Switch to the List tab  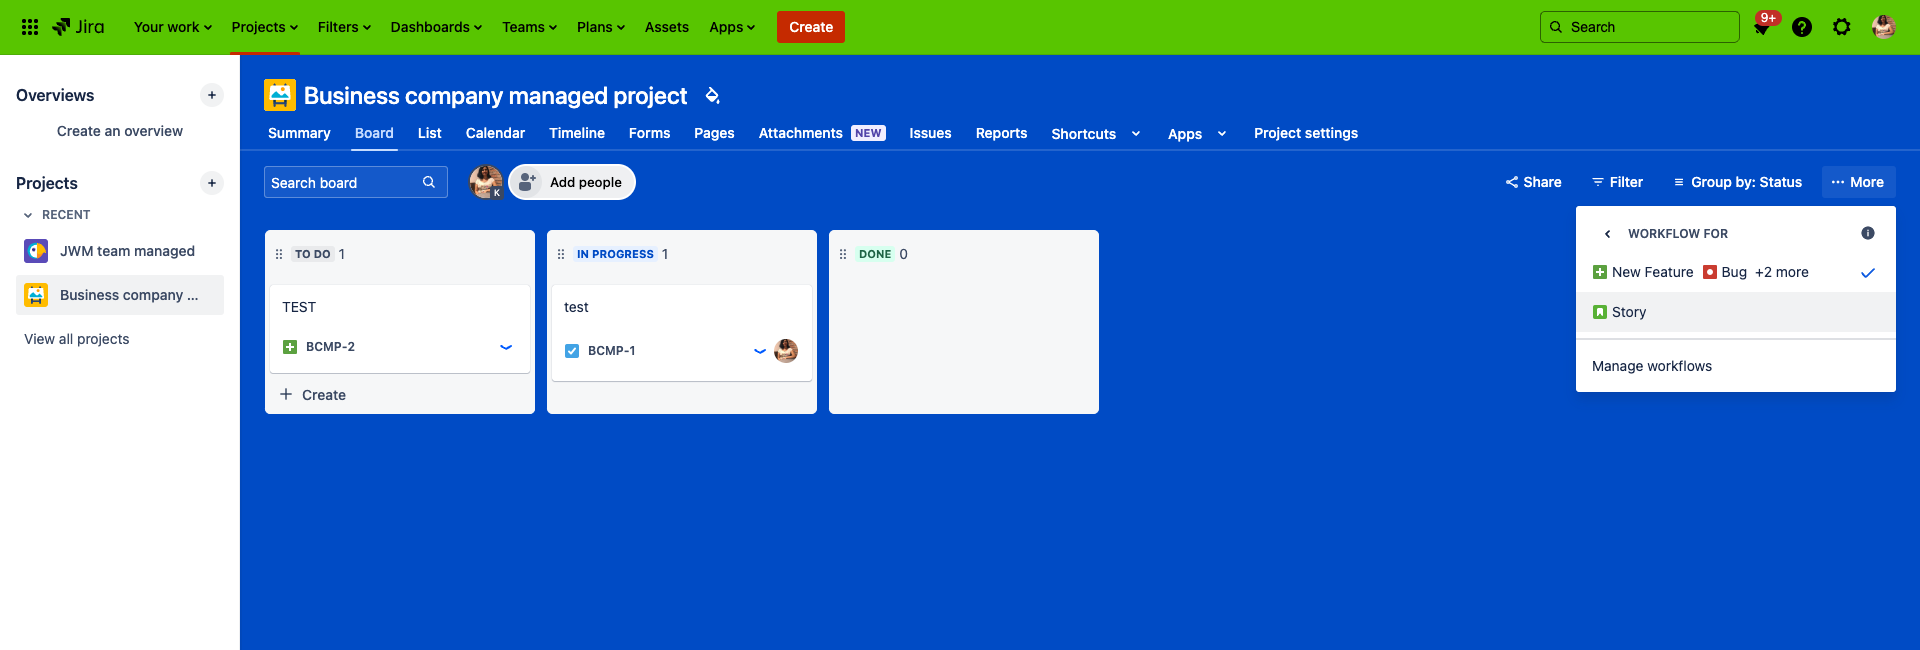tap(430, 133)
